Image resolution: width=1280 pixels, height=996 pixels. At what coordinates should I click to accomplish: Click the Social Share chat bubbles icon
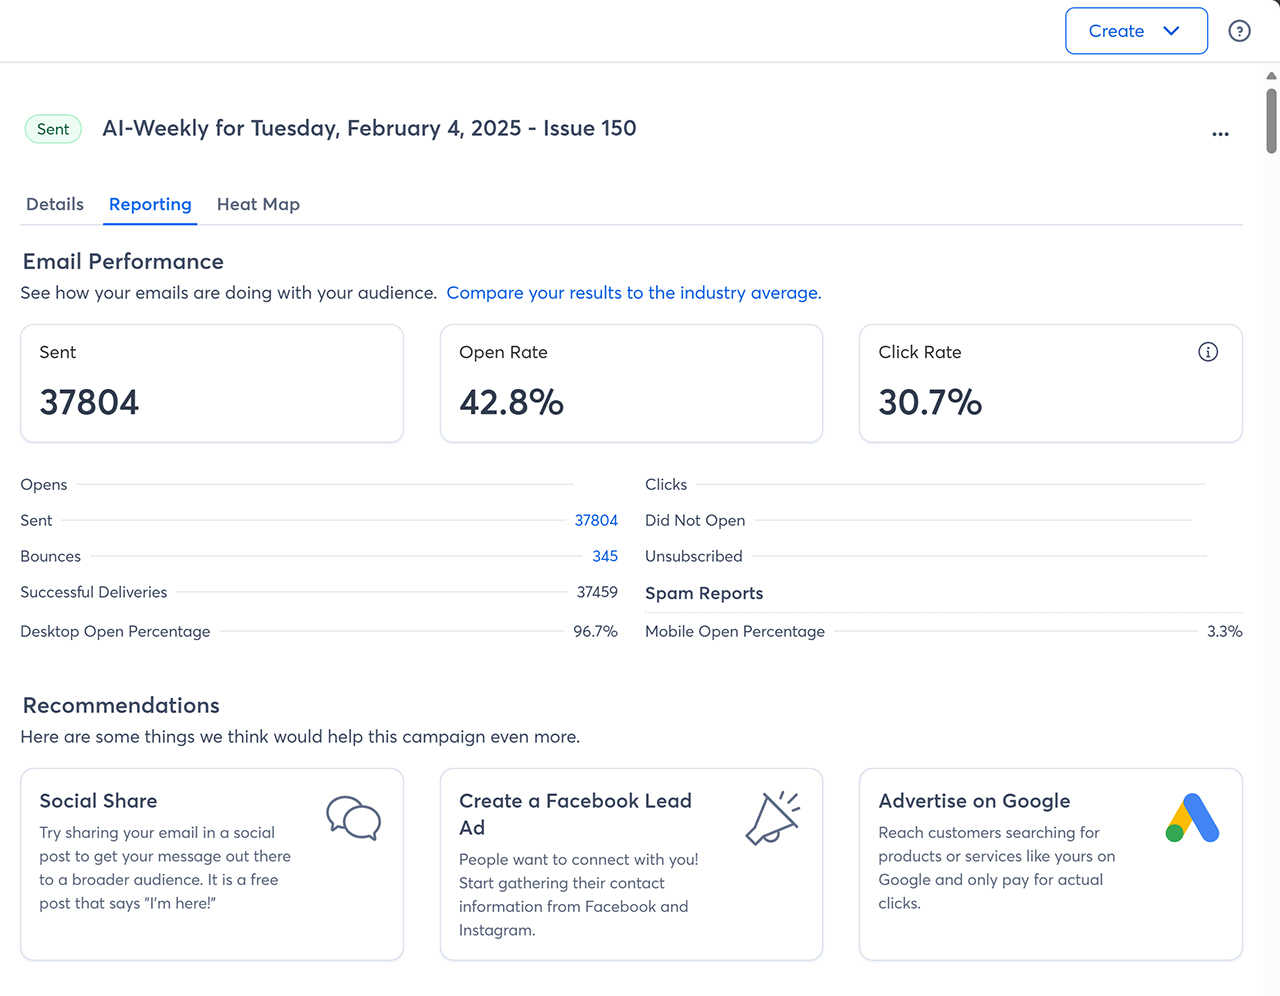click(x=353, y=818)
